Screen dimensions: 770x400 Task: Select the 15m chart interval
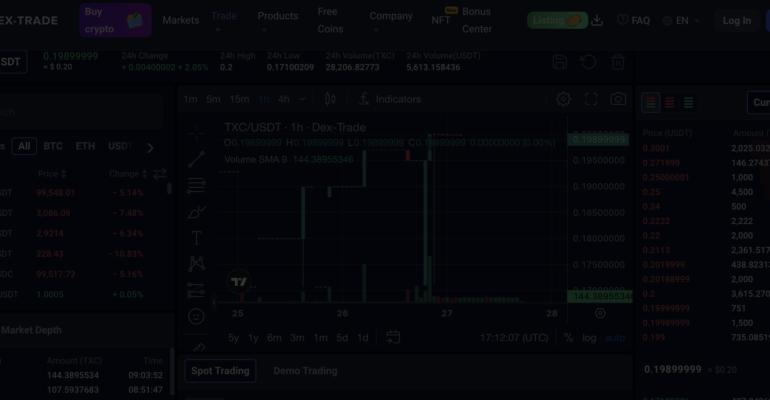[x=240, y=99]
